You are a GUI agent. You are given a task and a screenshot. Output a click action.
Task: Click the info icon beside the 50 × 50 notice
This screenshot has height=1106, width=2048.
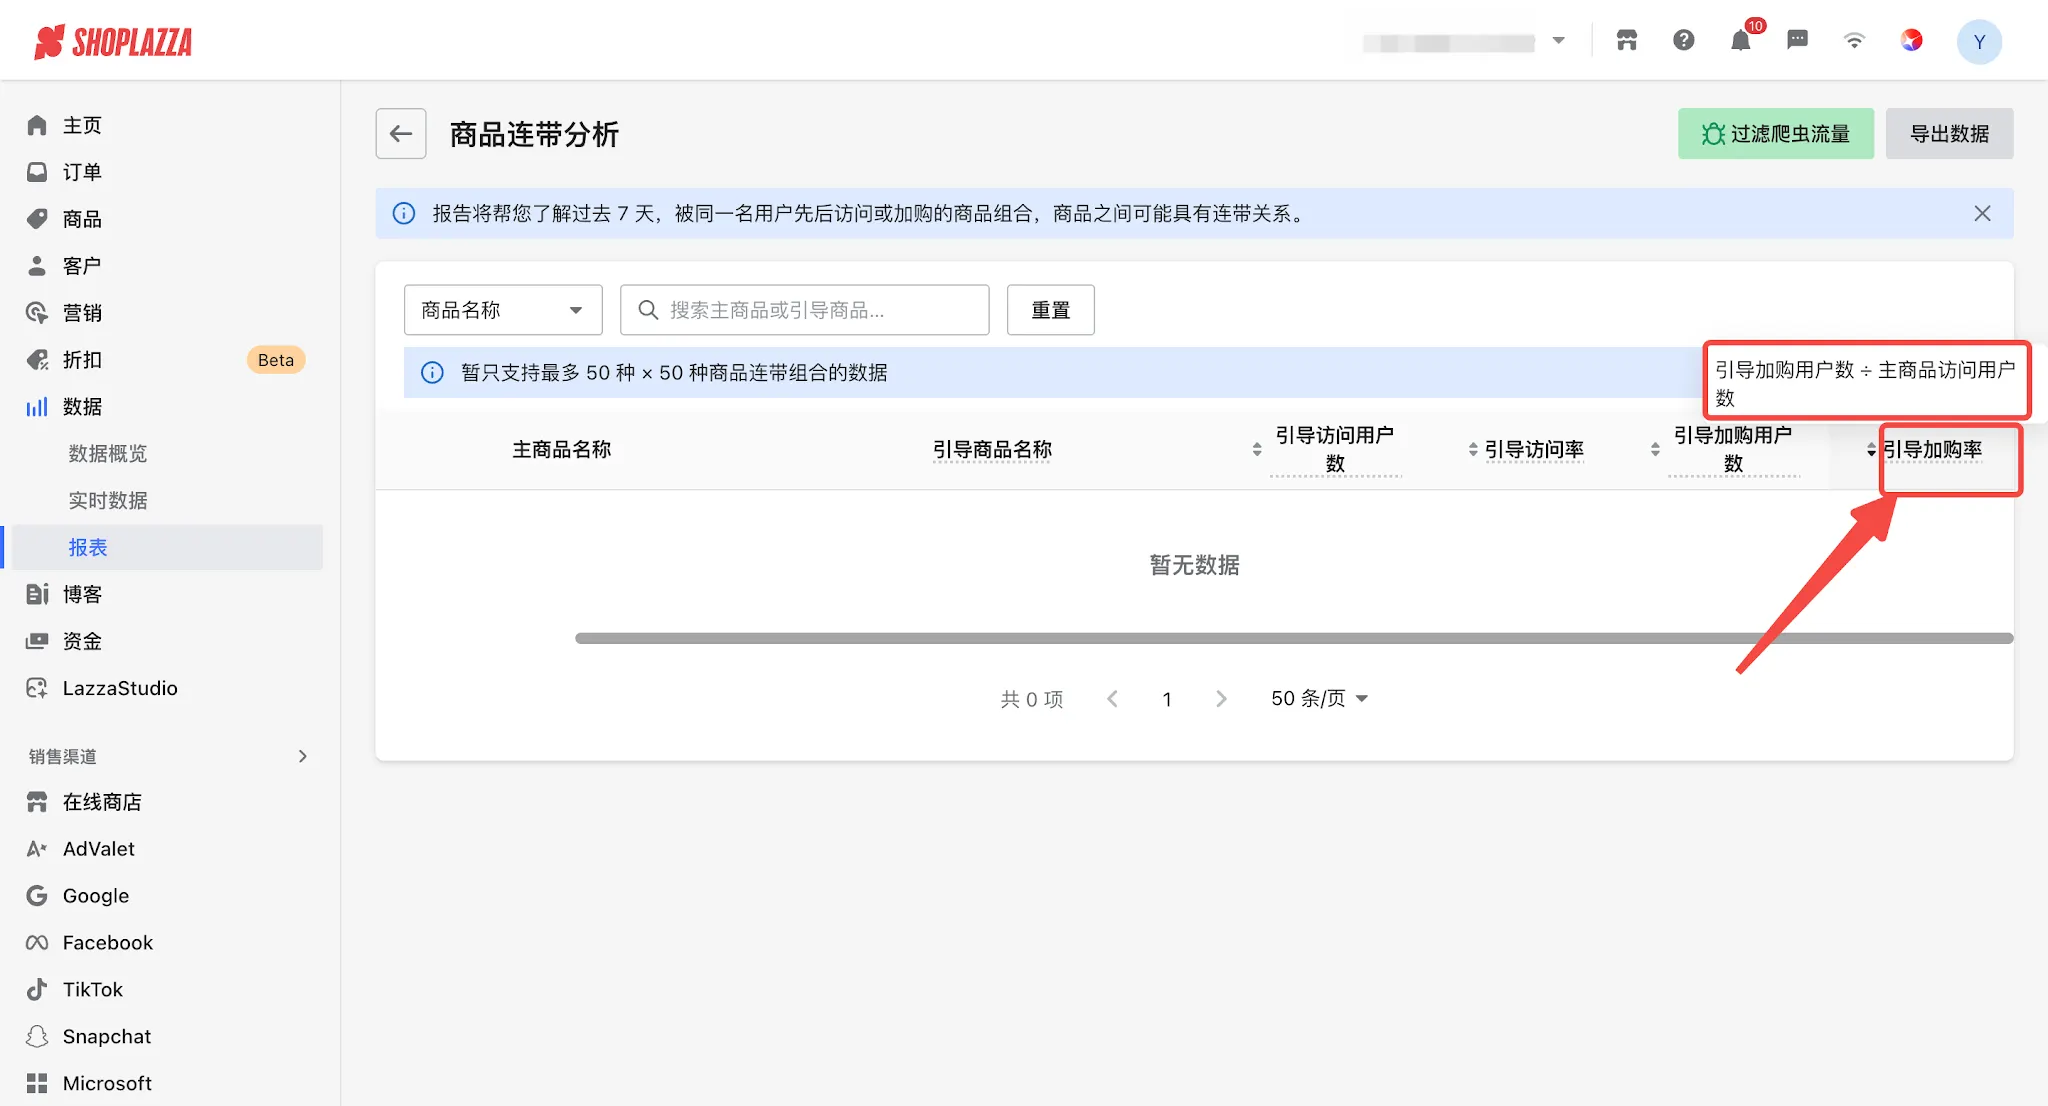tap(432, 372)
